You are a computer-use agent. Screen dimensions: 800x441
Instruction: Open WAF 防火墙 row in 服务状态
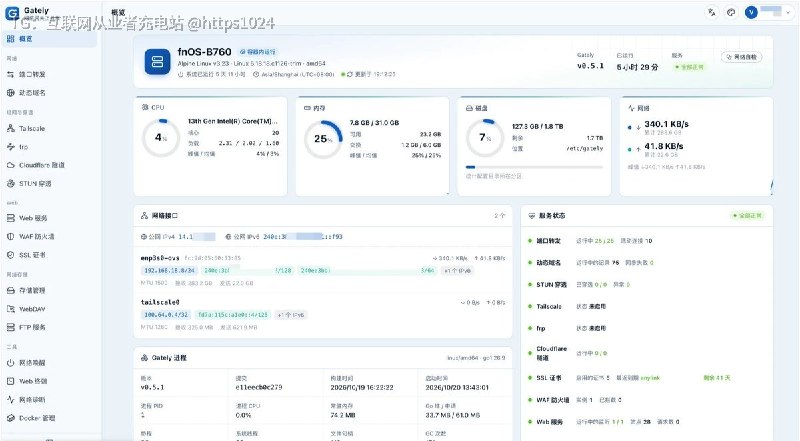tap(646, 400)
